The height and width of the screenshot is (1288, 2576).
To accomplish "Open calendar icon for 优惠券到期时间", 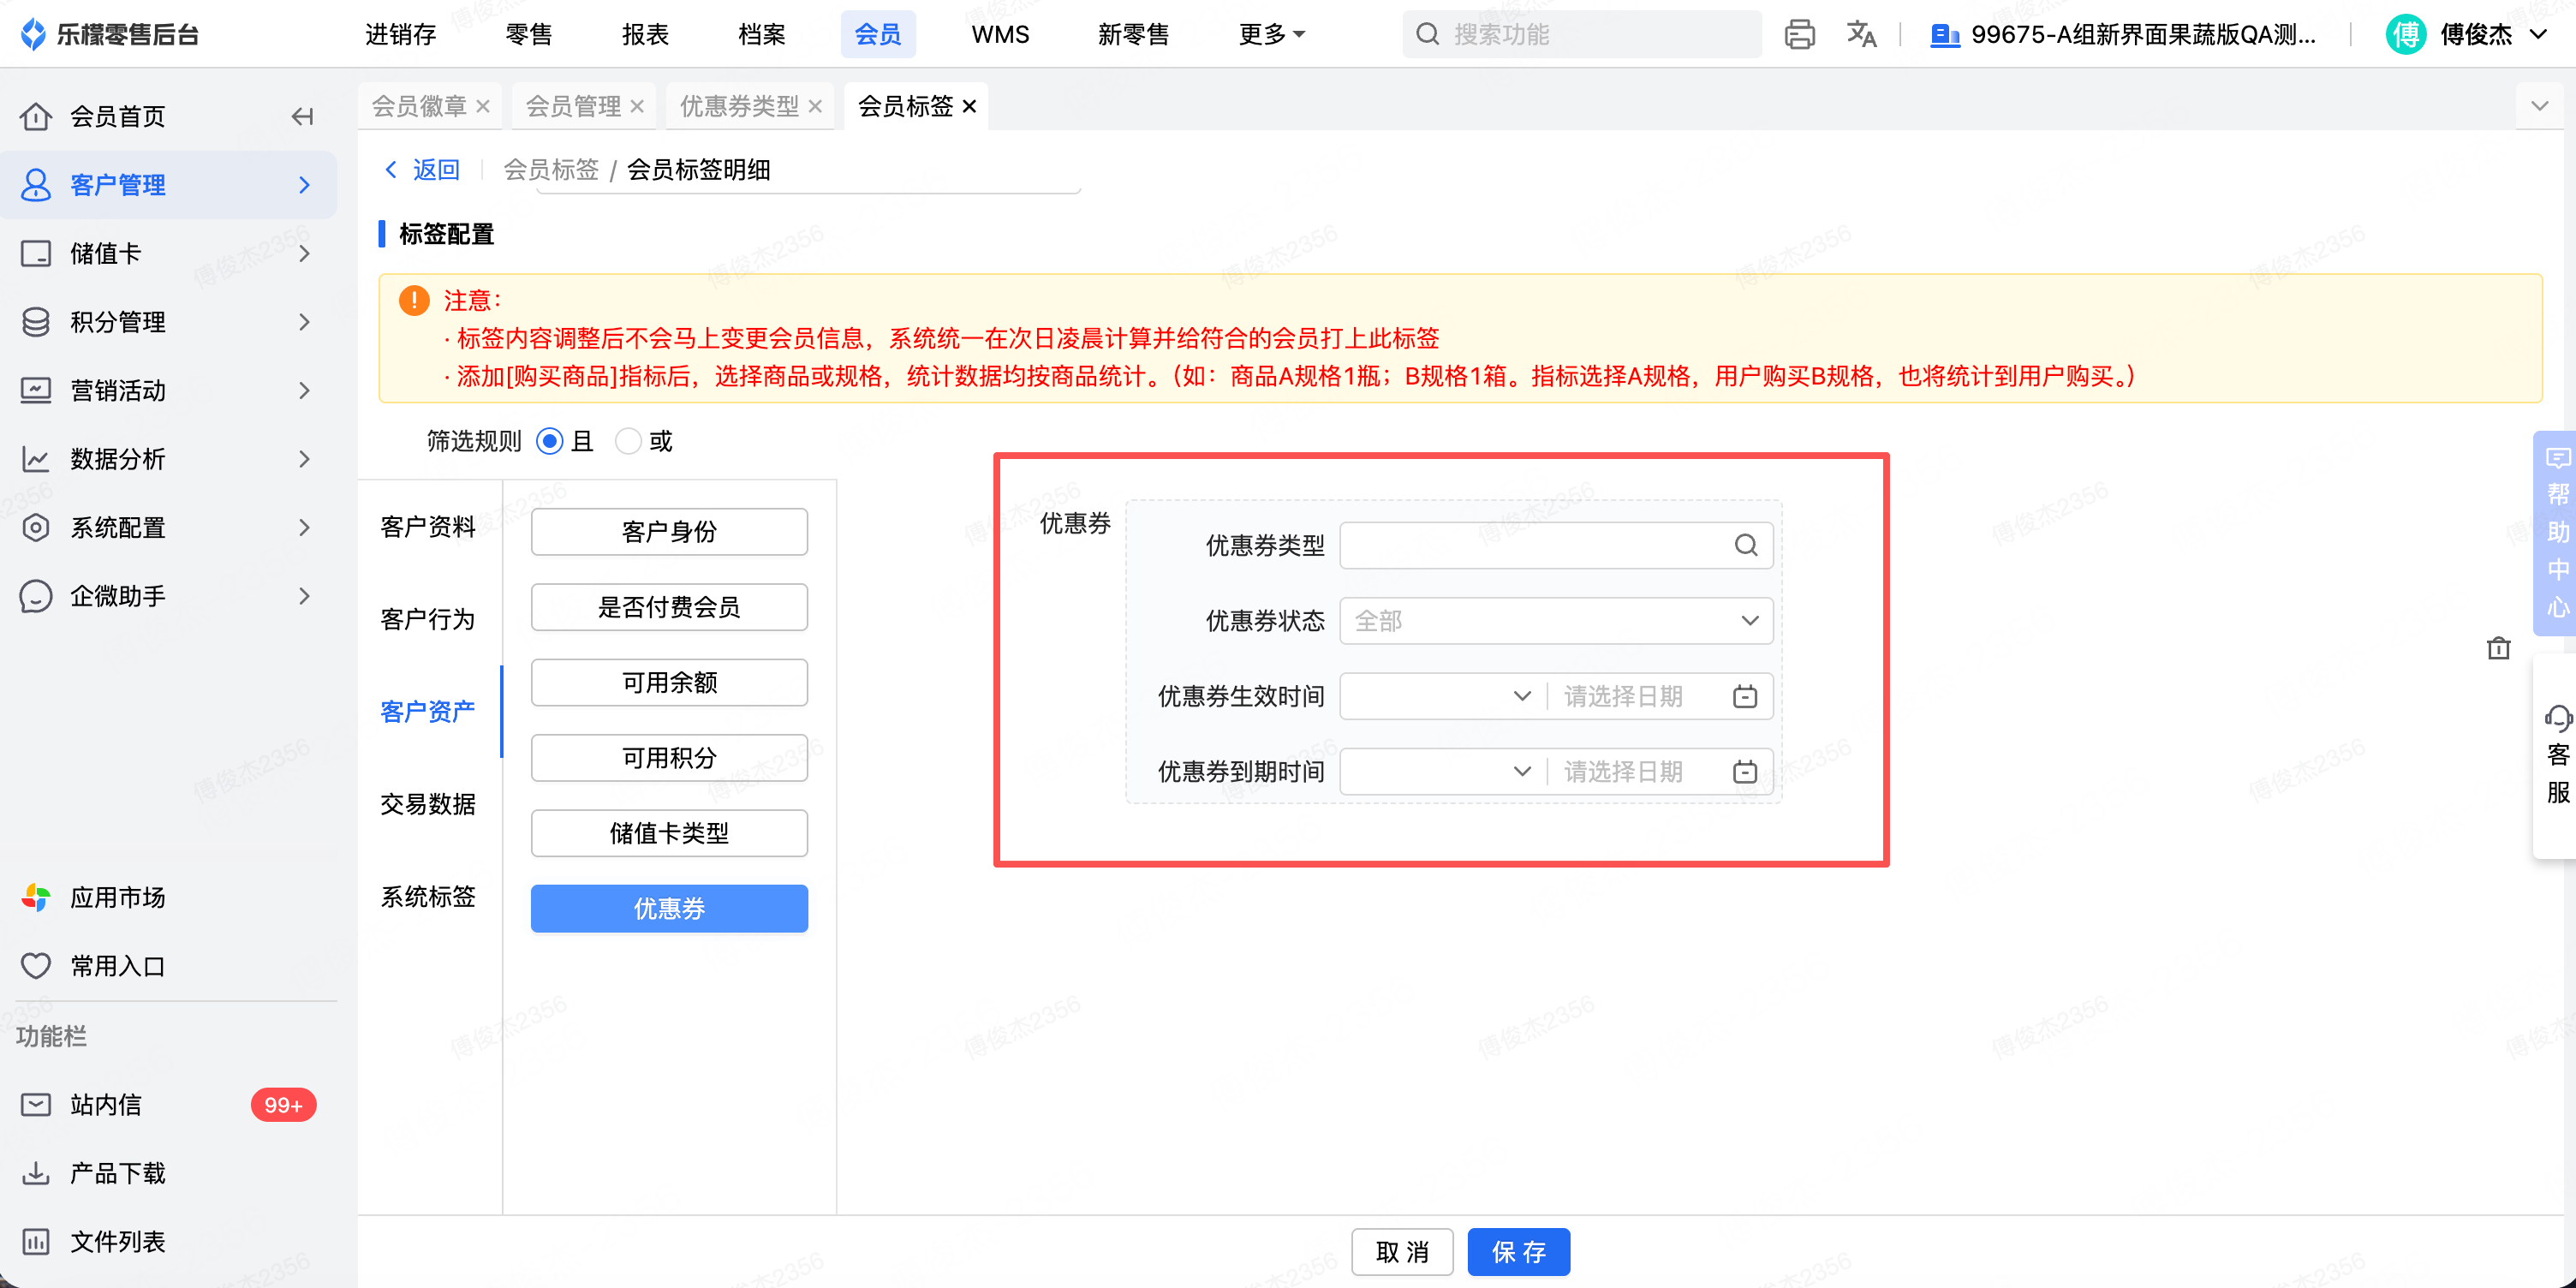I will [1744, 772].
